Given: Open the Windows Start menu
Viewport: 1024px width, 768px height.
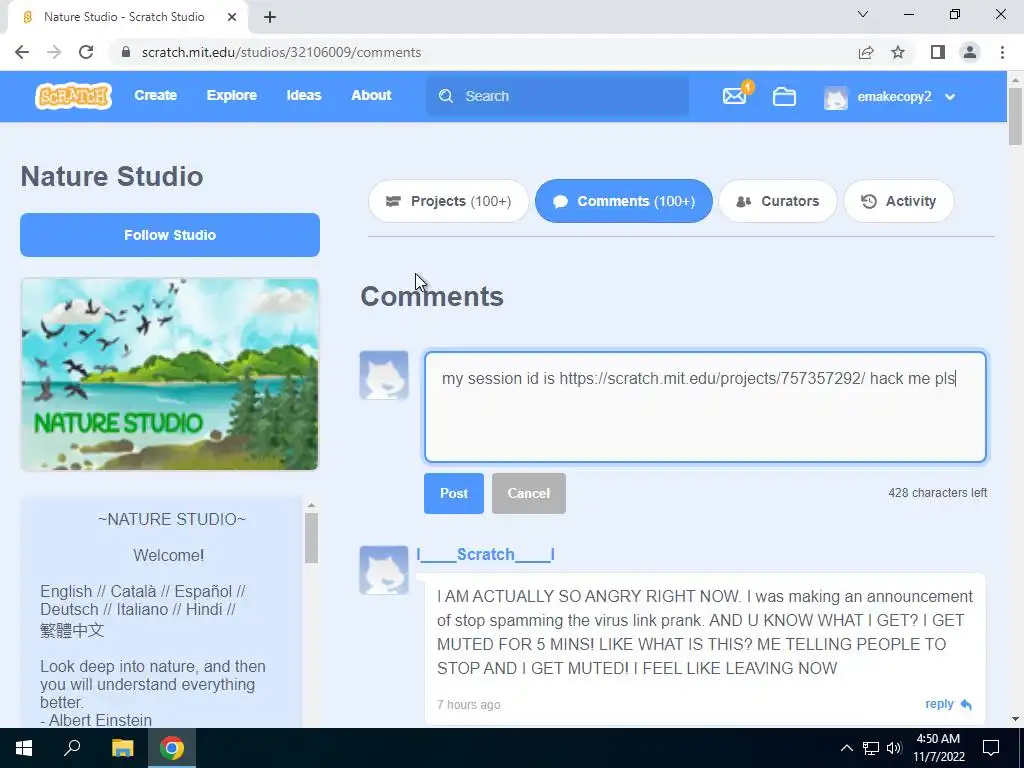Looking at the screenshot, I should tap(23, 748).
